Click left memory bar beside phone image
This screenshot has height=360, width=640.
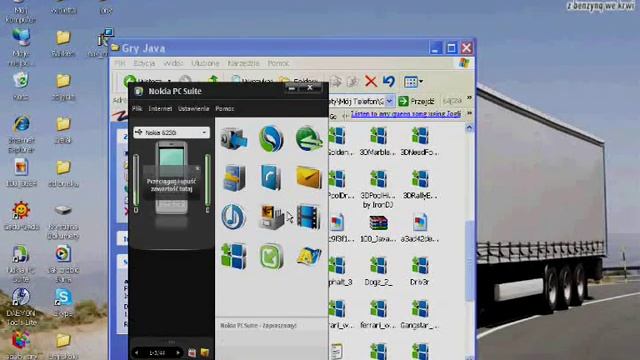pos(136,180)
